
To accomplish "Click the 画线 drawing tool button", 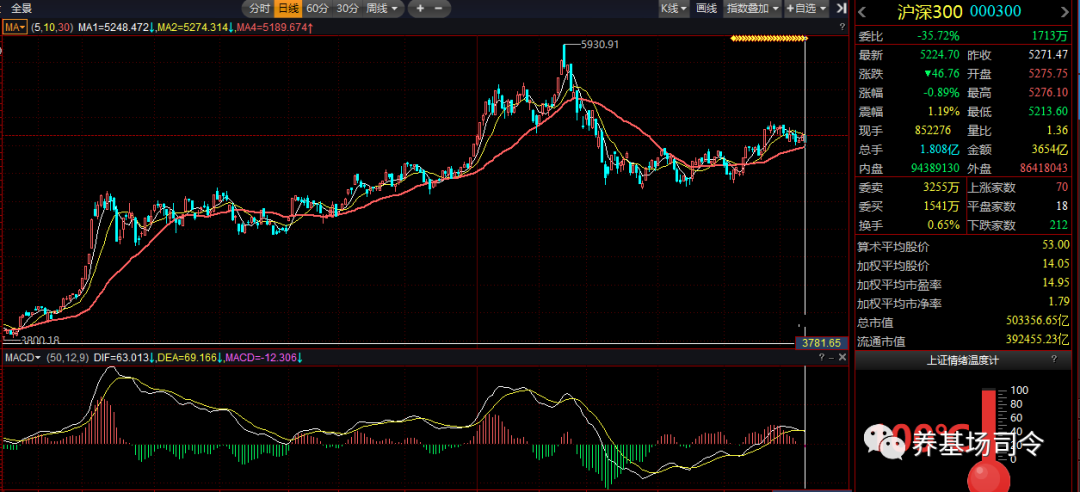I will click(x=706, y=8).
